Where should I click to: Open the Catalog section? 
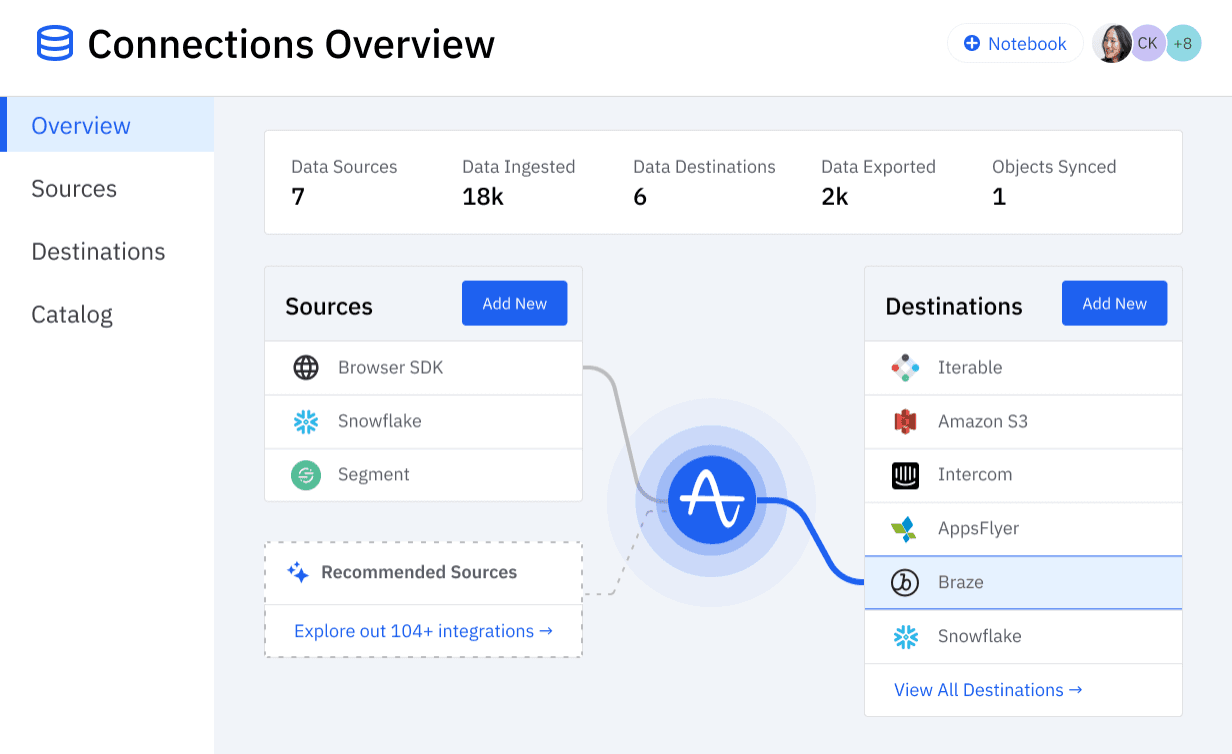click(71, 314)
